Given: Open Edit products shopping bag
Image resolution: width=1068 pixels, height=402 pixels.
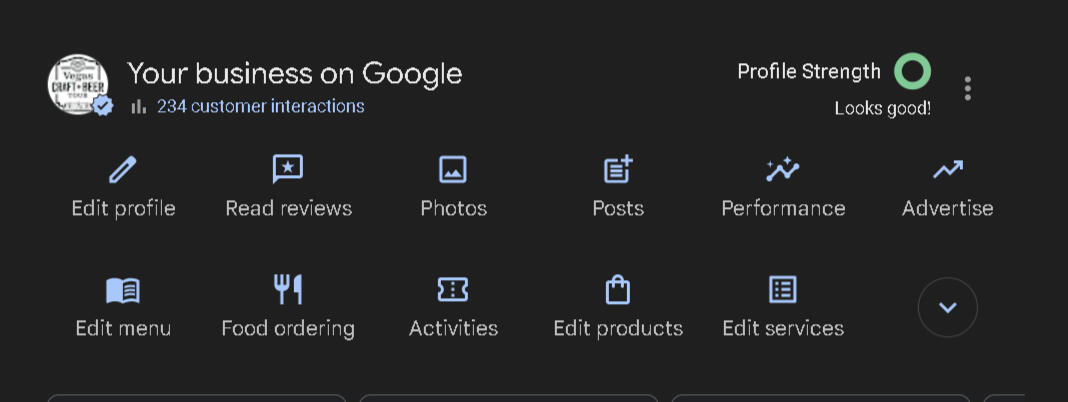Looking at the screenshot, I should pyautogui.click(x=618, y=291).
